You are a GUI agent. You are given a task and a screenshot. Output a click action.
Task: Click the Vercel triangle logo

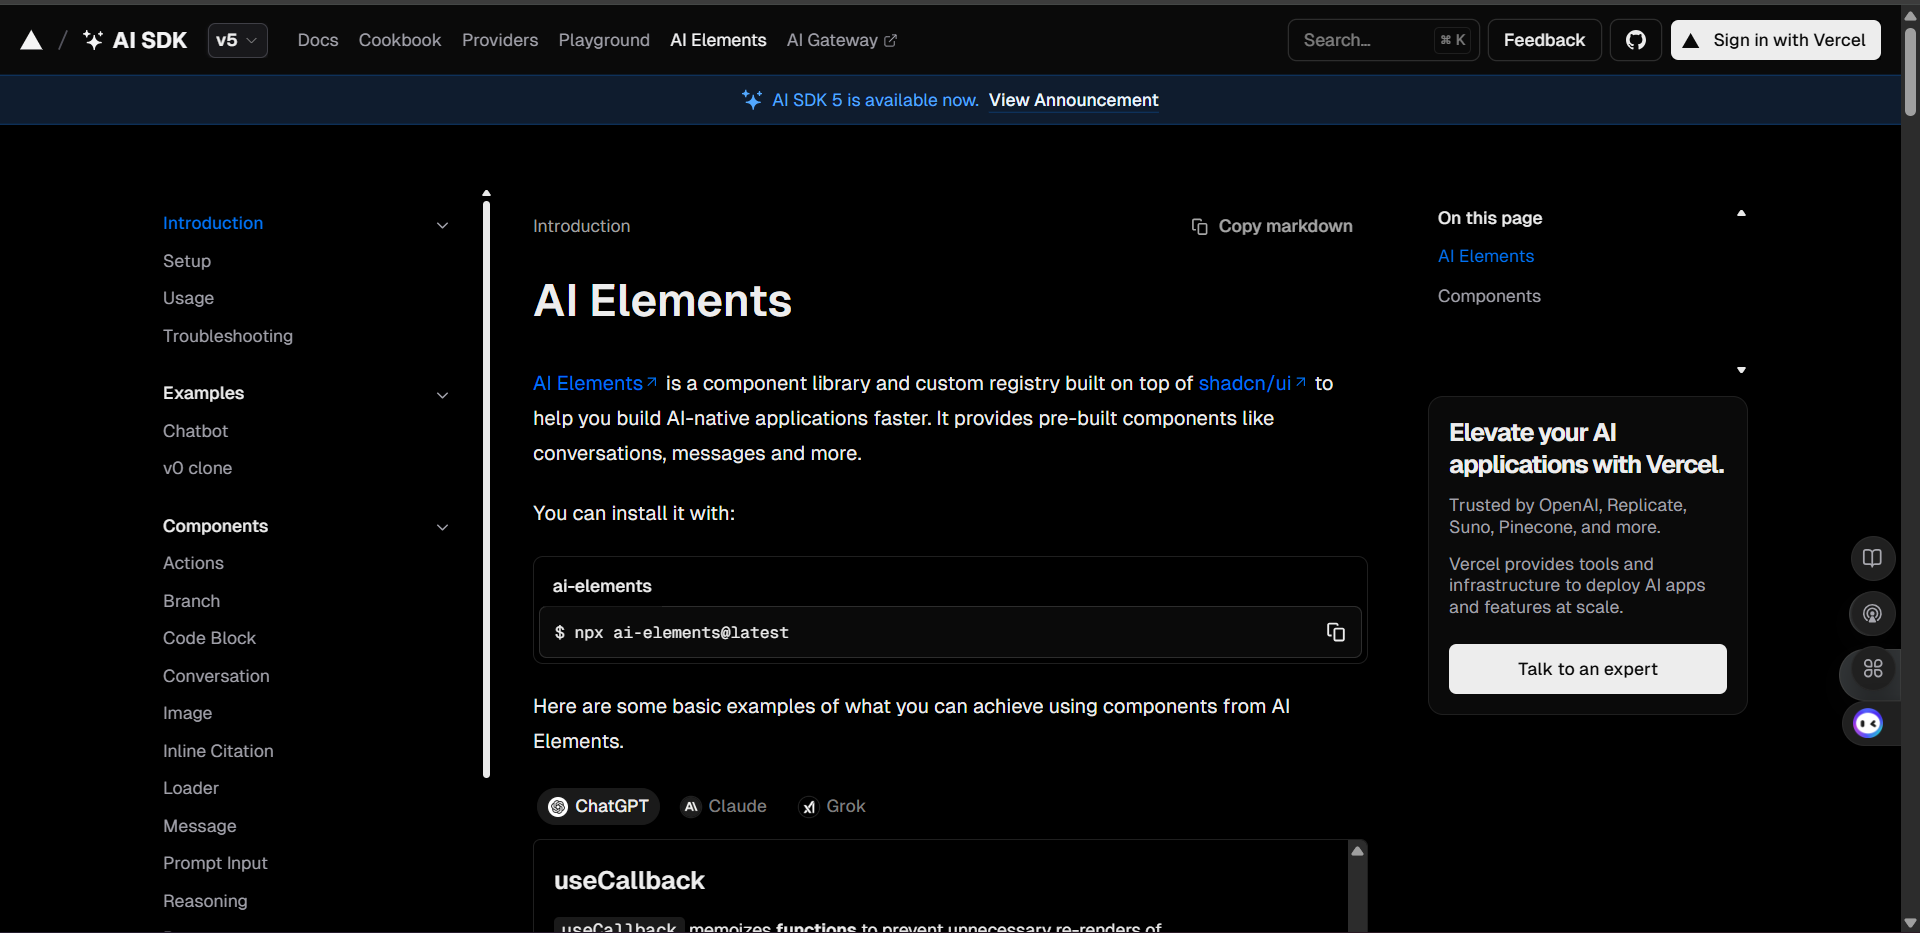(x=31, y=39)
